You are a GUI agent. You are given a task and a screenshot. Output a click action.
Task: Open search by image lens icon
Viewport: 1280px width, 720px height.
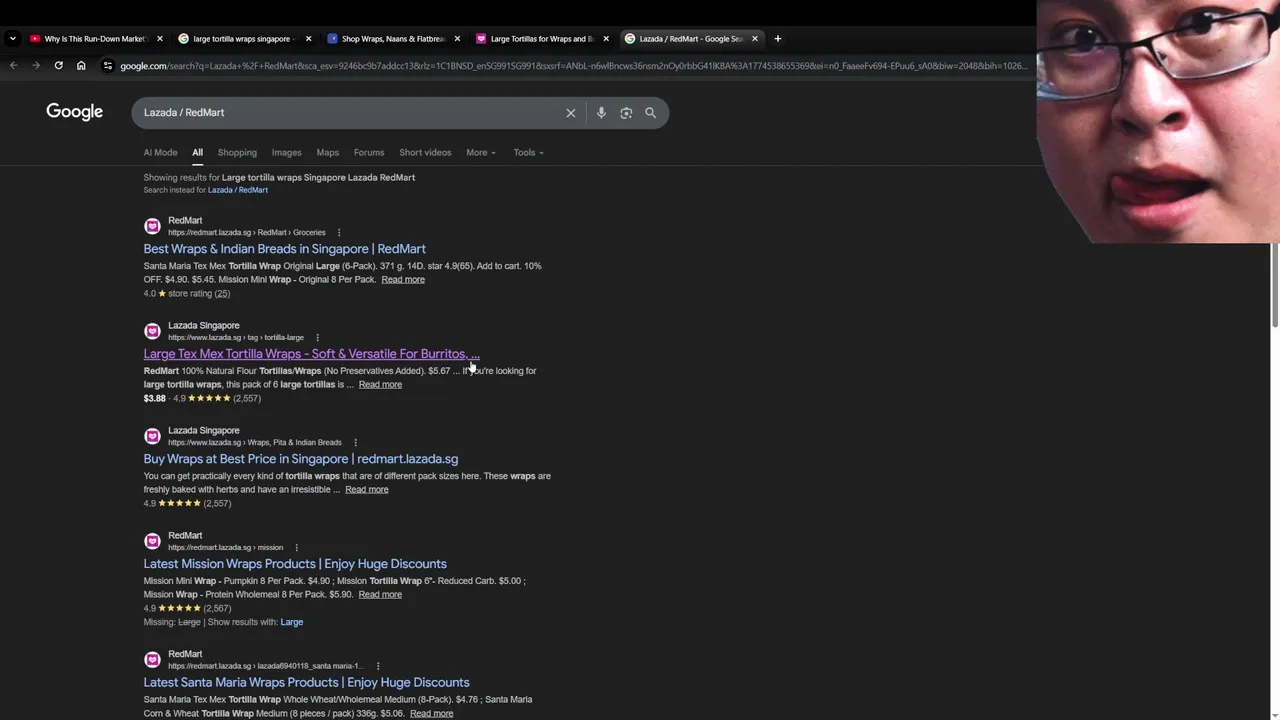[626, 113]
